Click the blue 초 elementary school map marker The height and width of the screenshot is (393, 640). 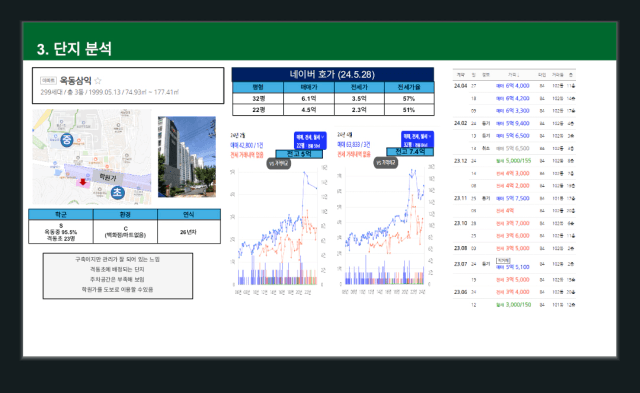118,192
